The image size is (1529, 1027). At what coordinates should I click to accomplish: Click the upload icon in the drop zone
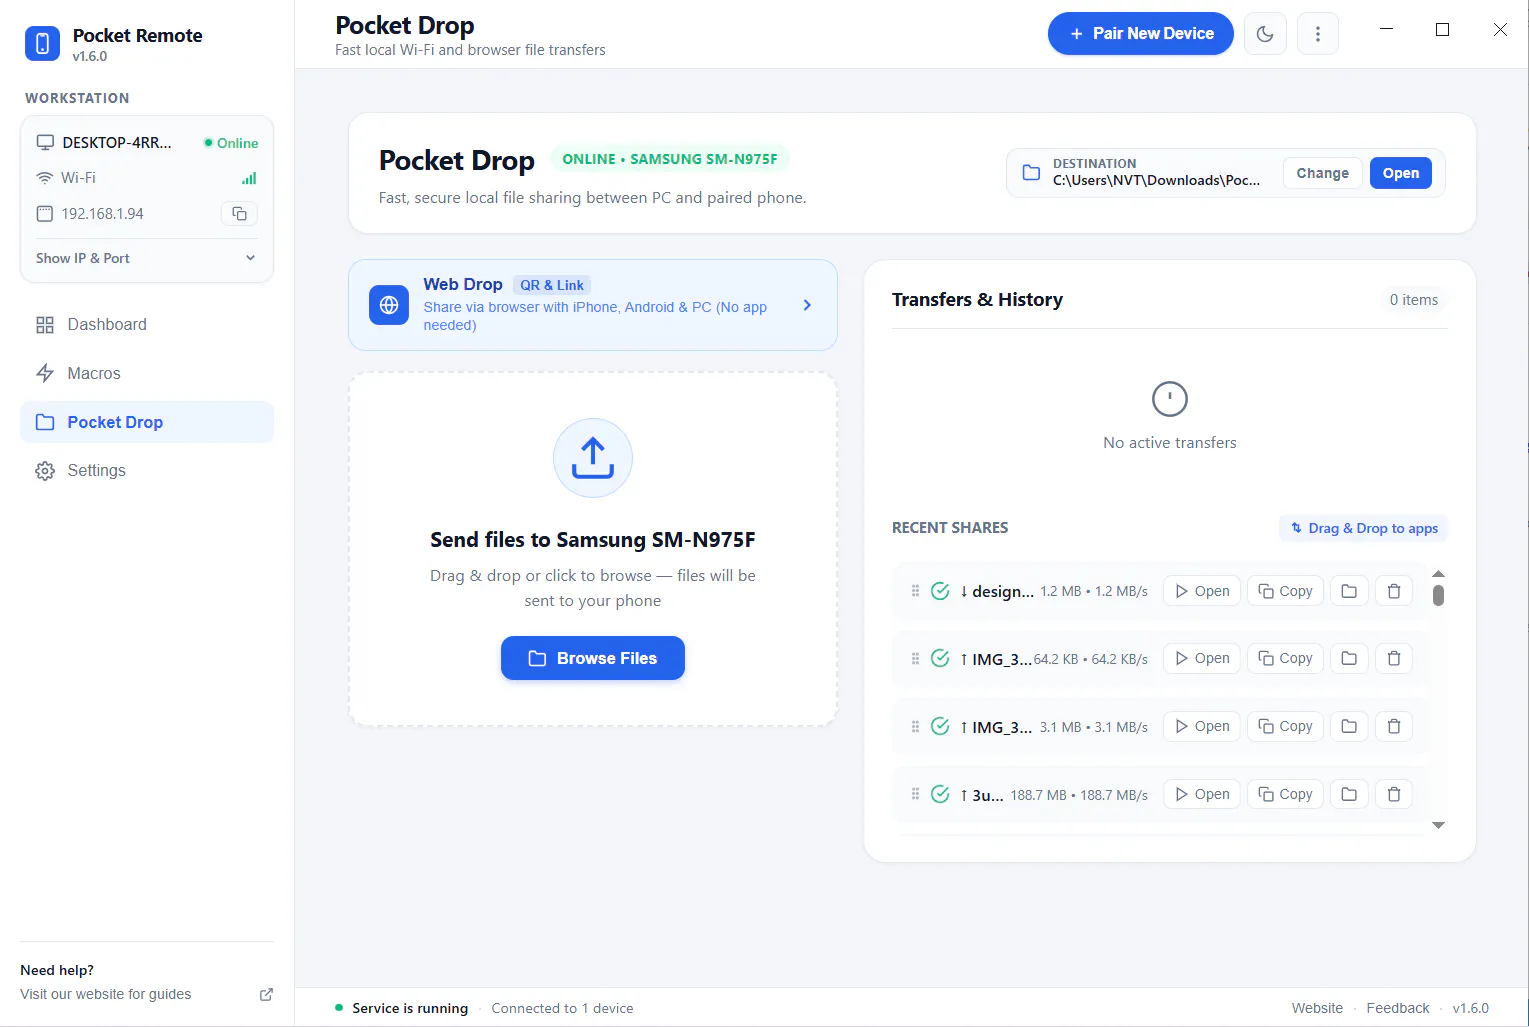point(593,458)
